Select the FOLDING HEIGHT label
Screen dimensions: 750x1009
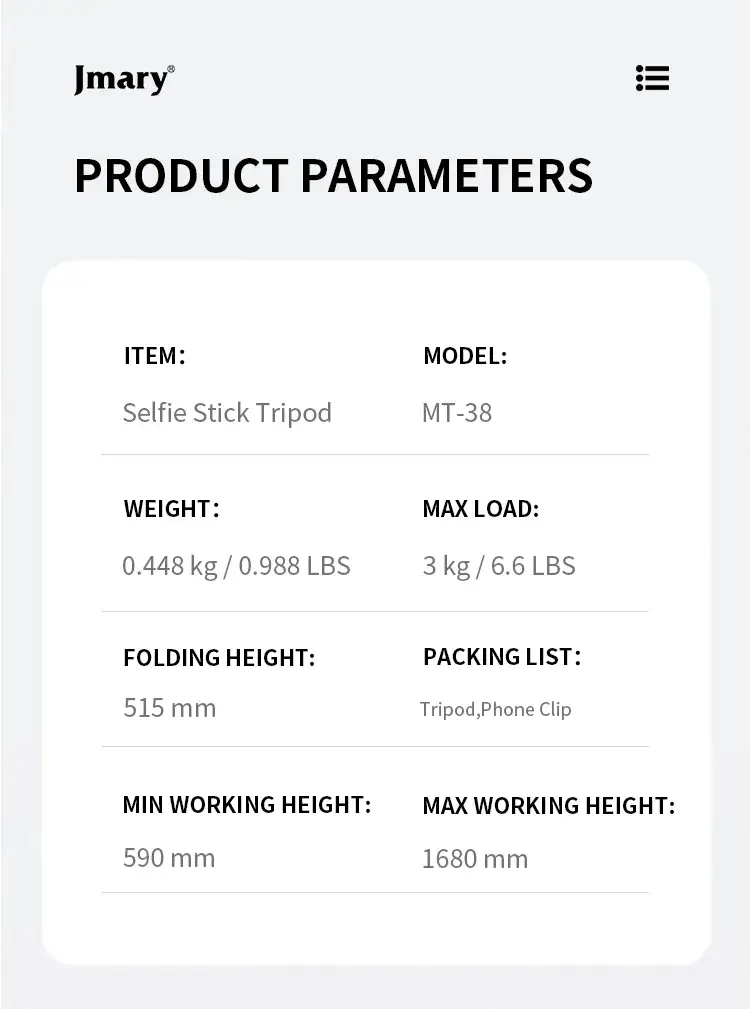click(219, 658)
